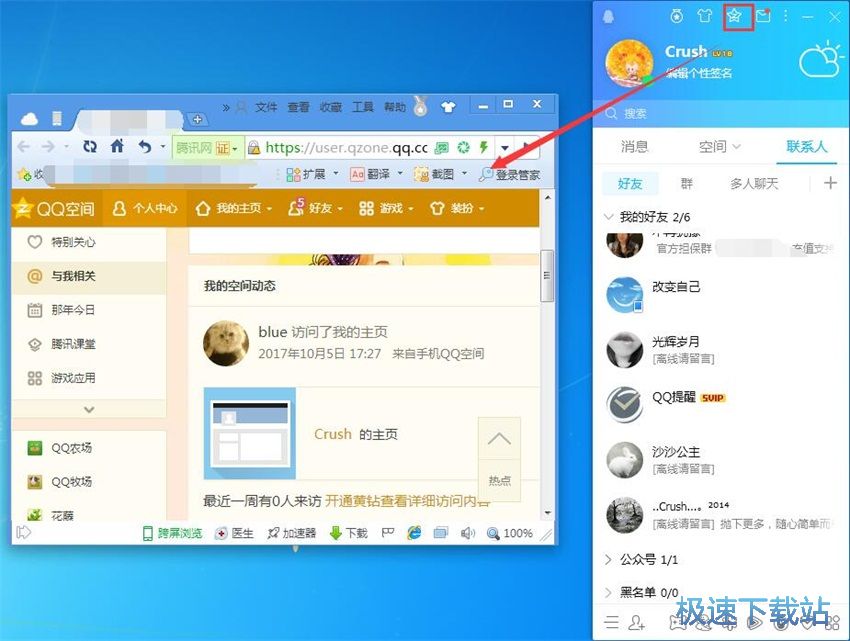Viewport: 850px width, 641px height.
Task: Switch to the 消息 tab
Action: pos(634,146)
